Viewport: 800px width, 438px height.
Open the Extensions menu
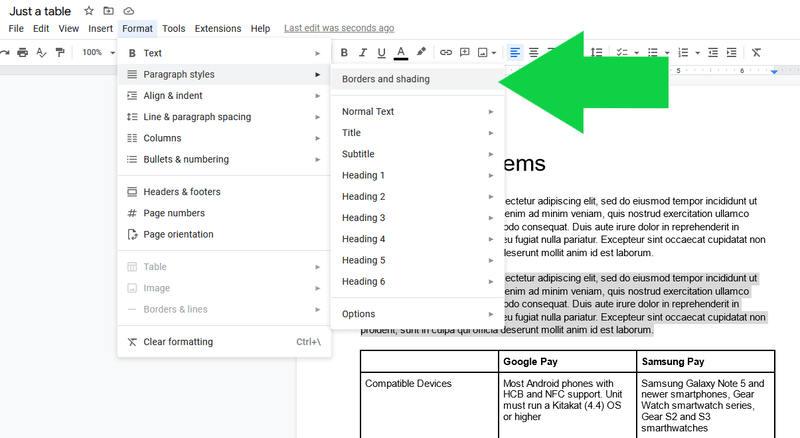(x=217, y=29)
